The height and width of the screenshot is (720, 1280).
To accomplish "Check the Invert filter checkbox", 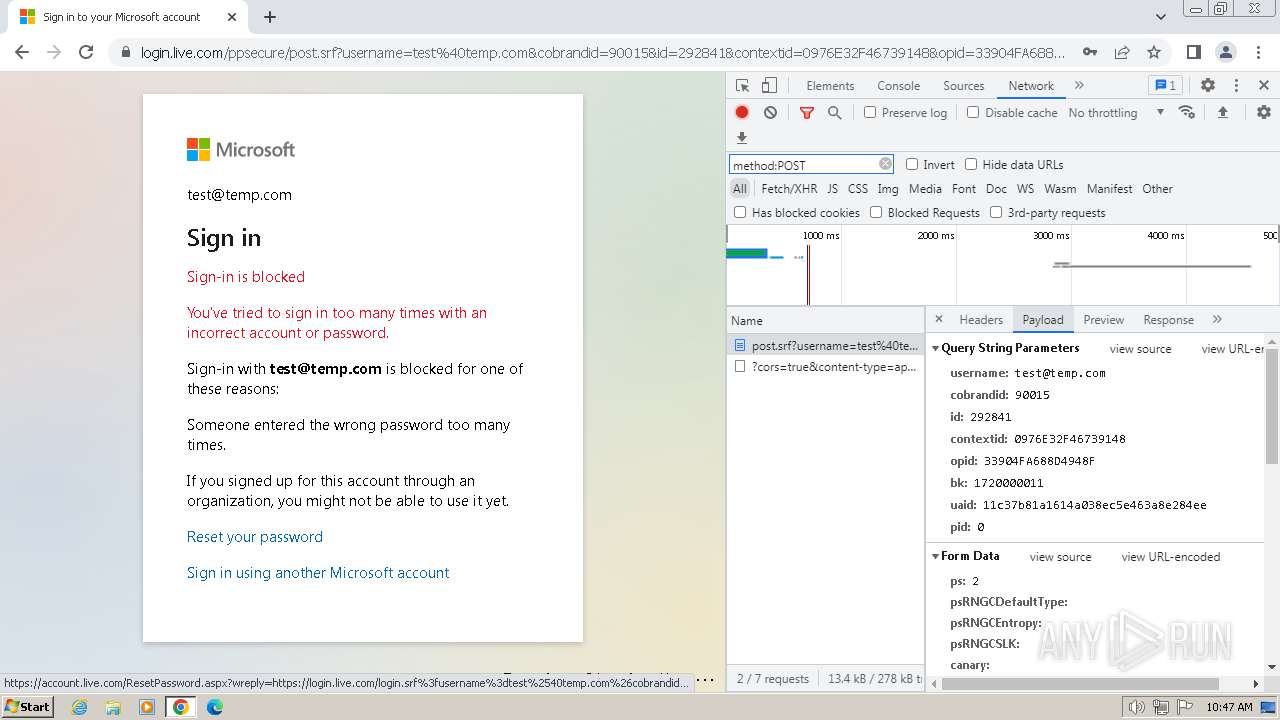I will click(912, 164).
